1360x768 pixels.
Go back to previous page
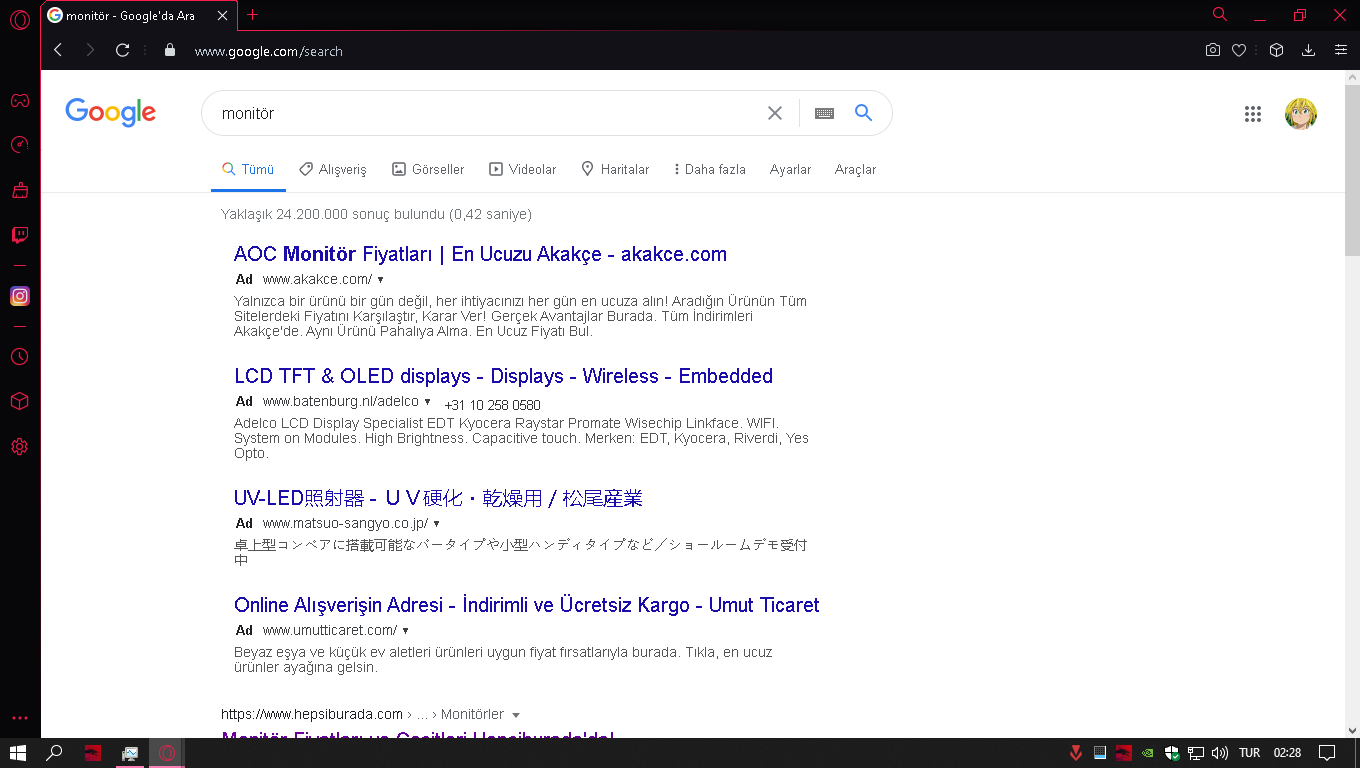pyautogui.click(x=58, y=50)
